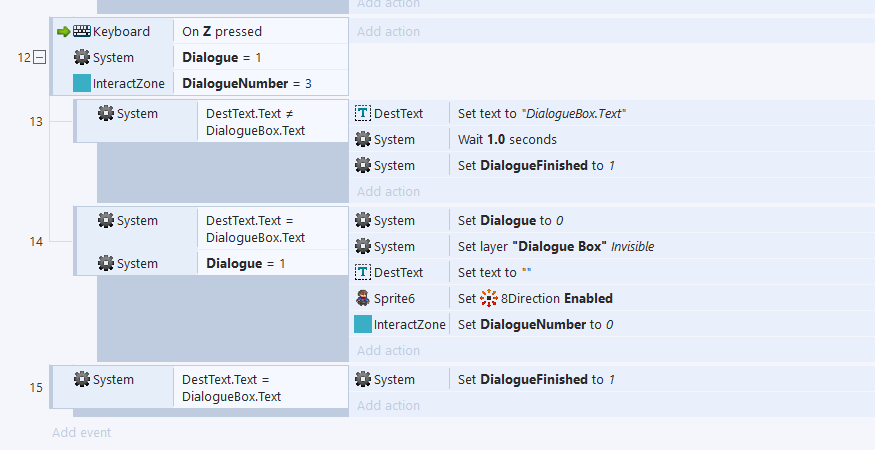875x450 pixels.
Task: Click the Keyboard icon in event 12
Action: click(82, 31)
